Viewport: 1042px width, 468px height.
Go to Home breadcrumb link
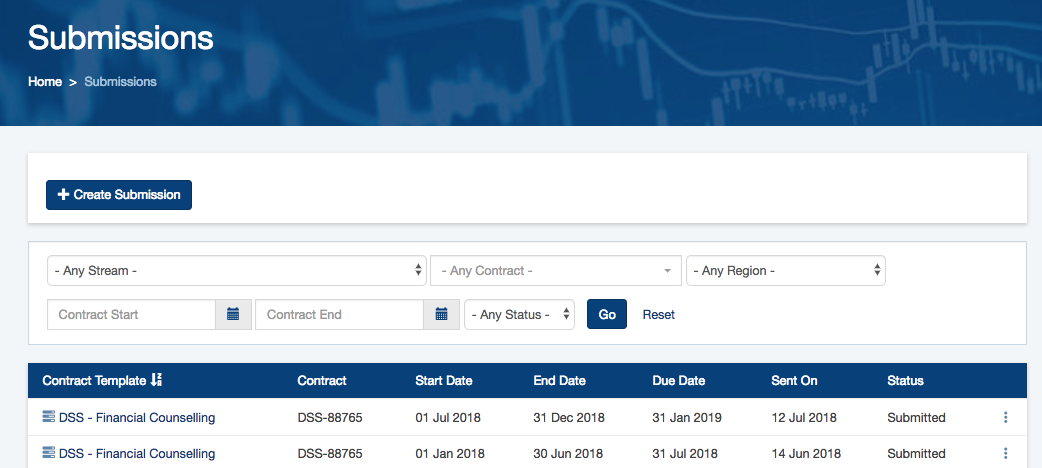(45, 82)
